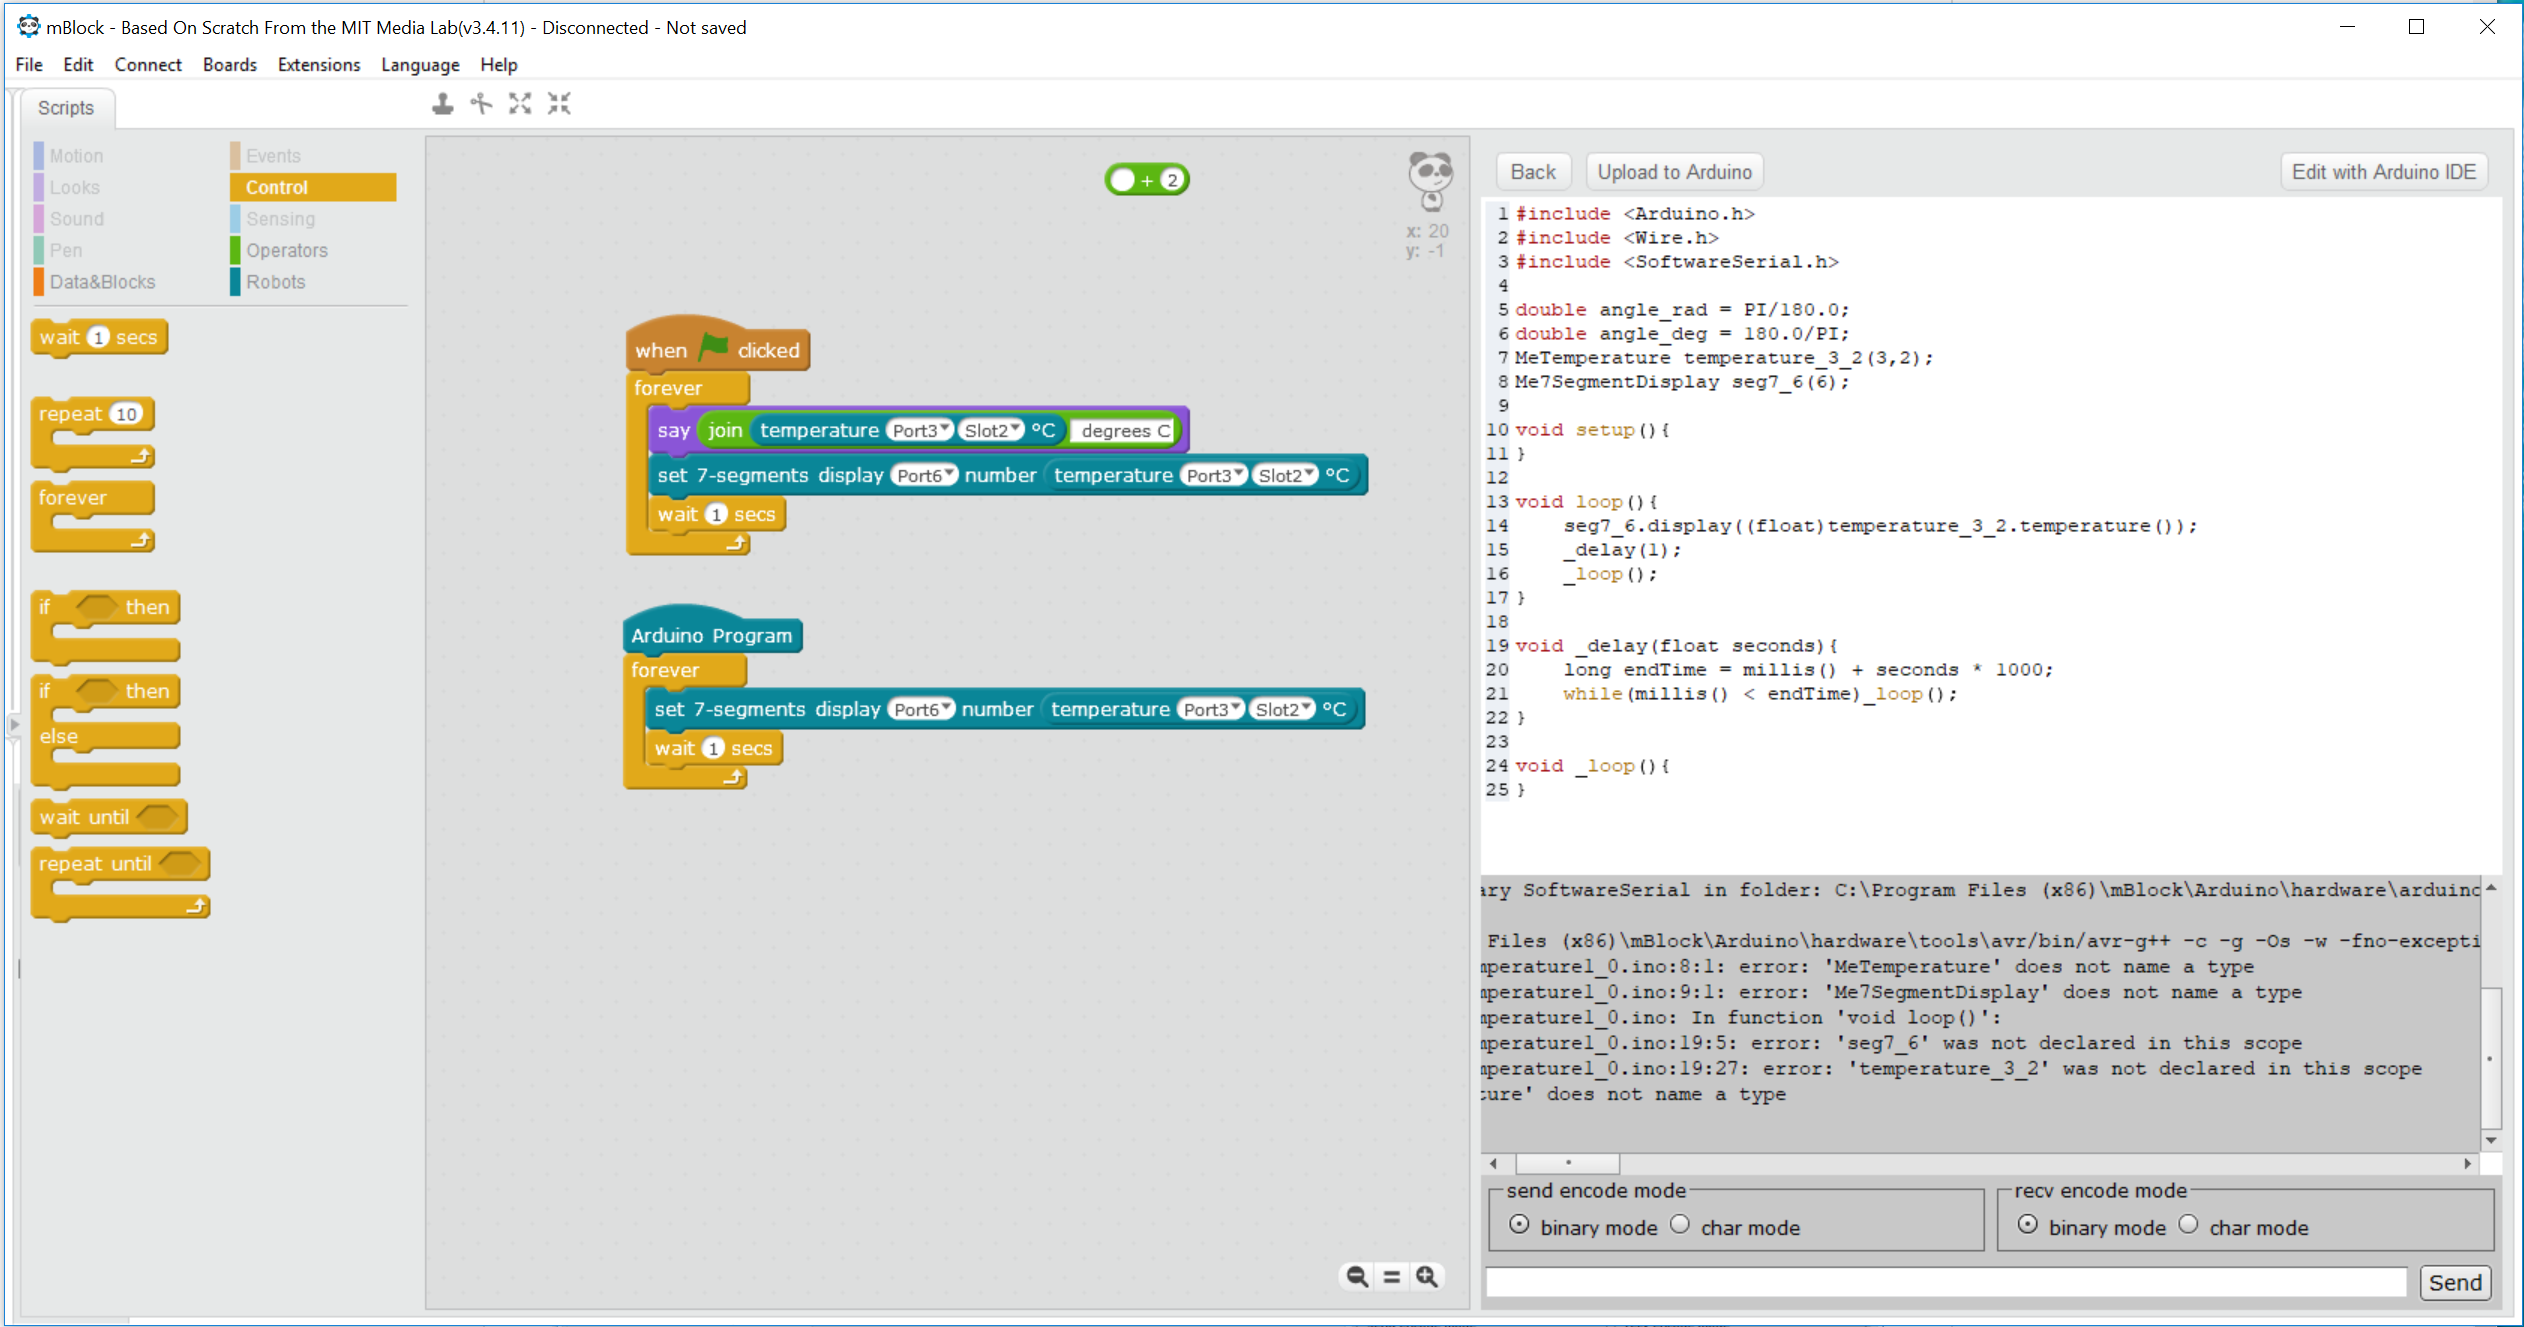Click the stamp duplicate tool icon
The width and height of the screenshot is (2524, 1327).
click(x=442, y=104)
